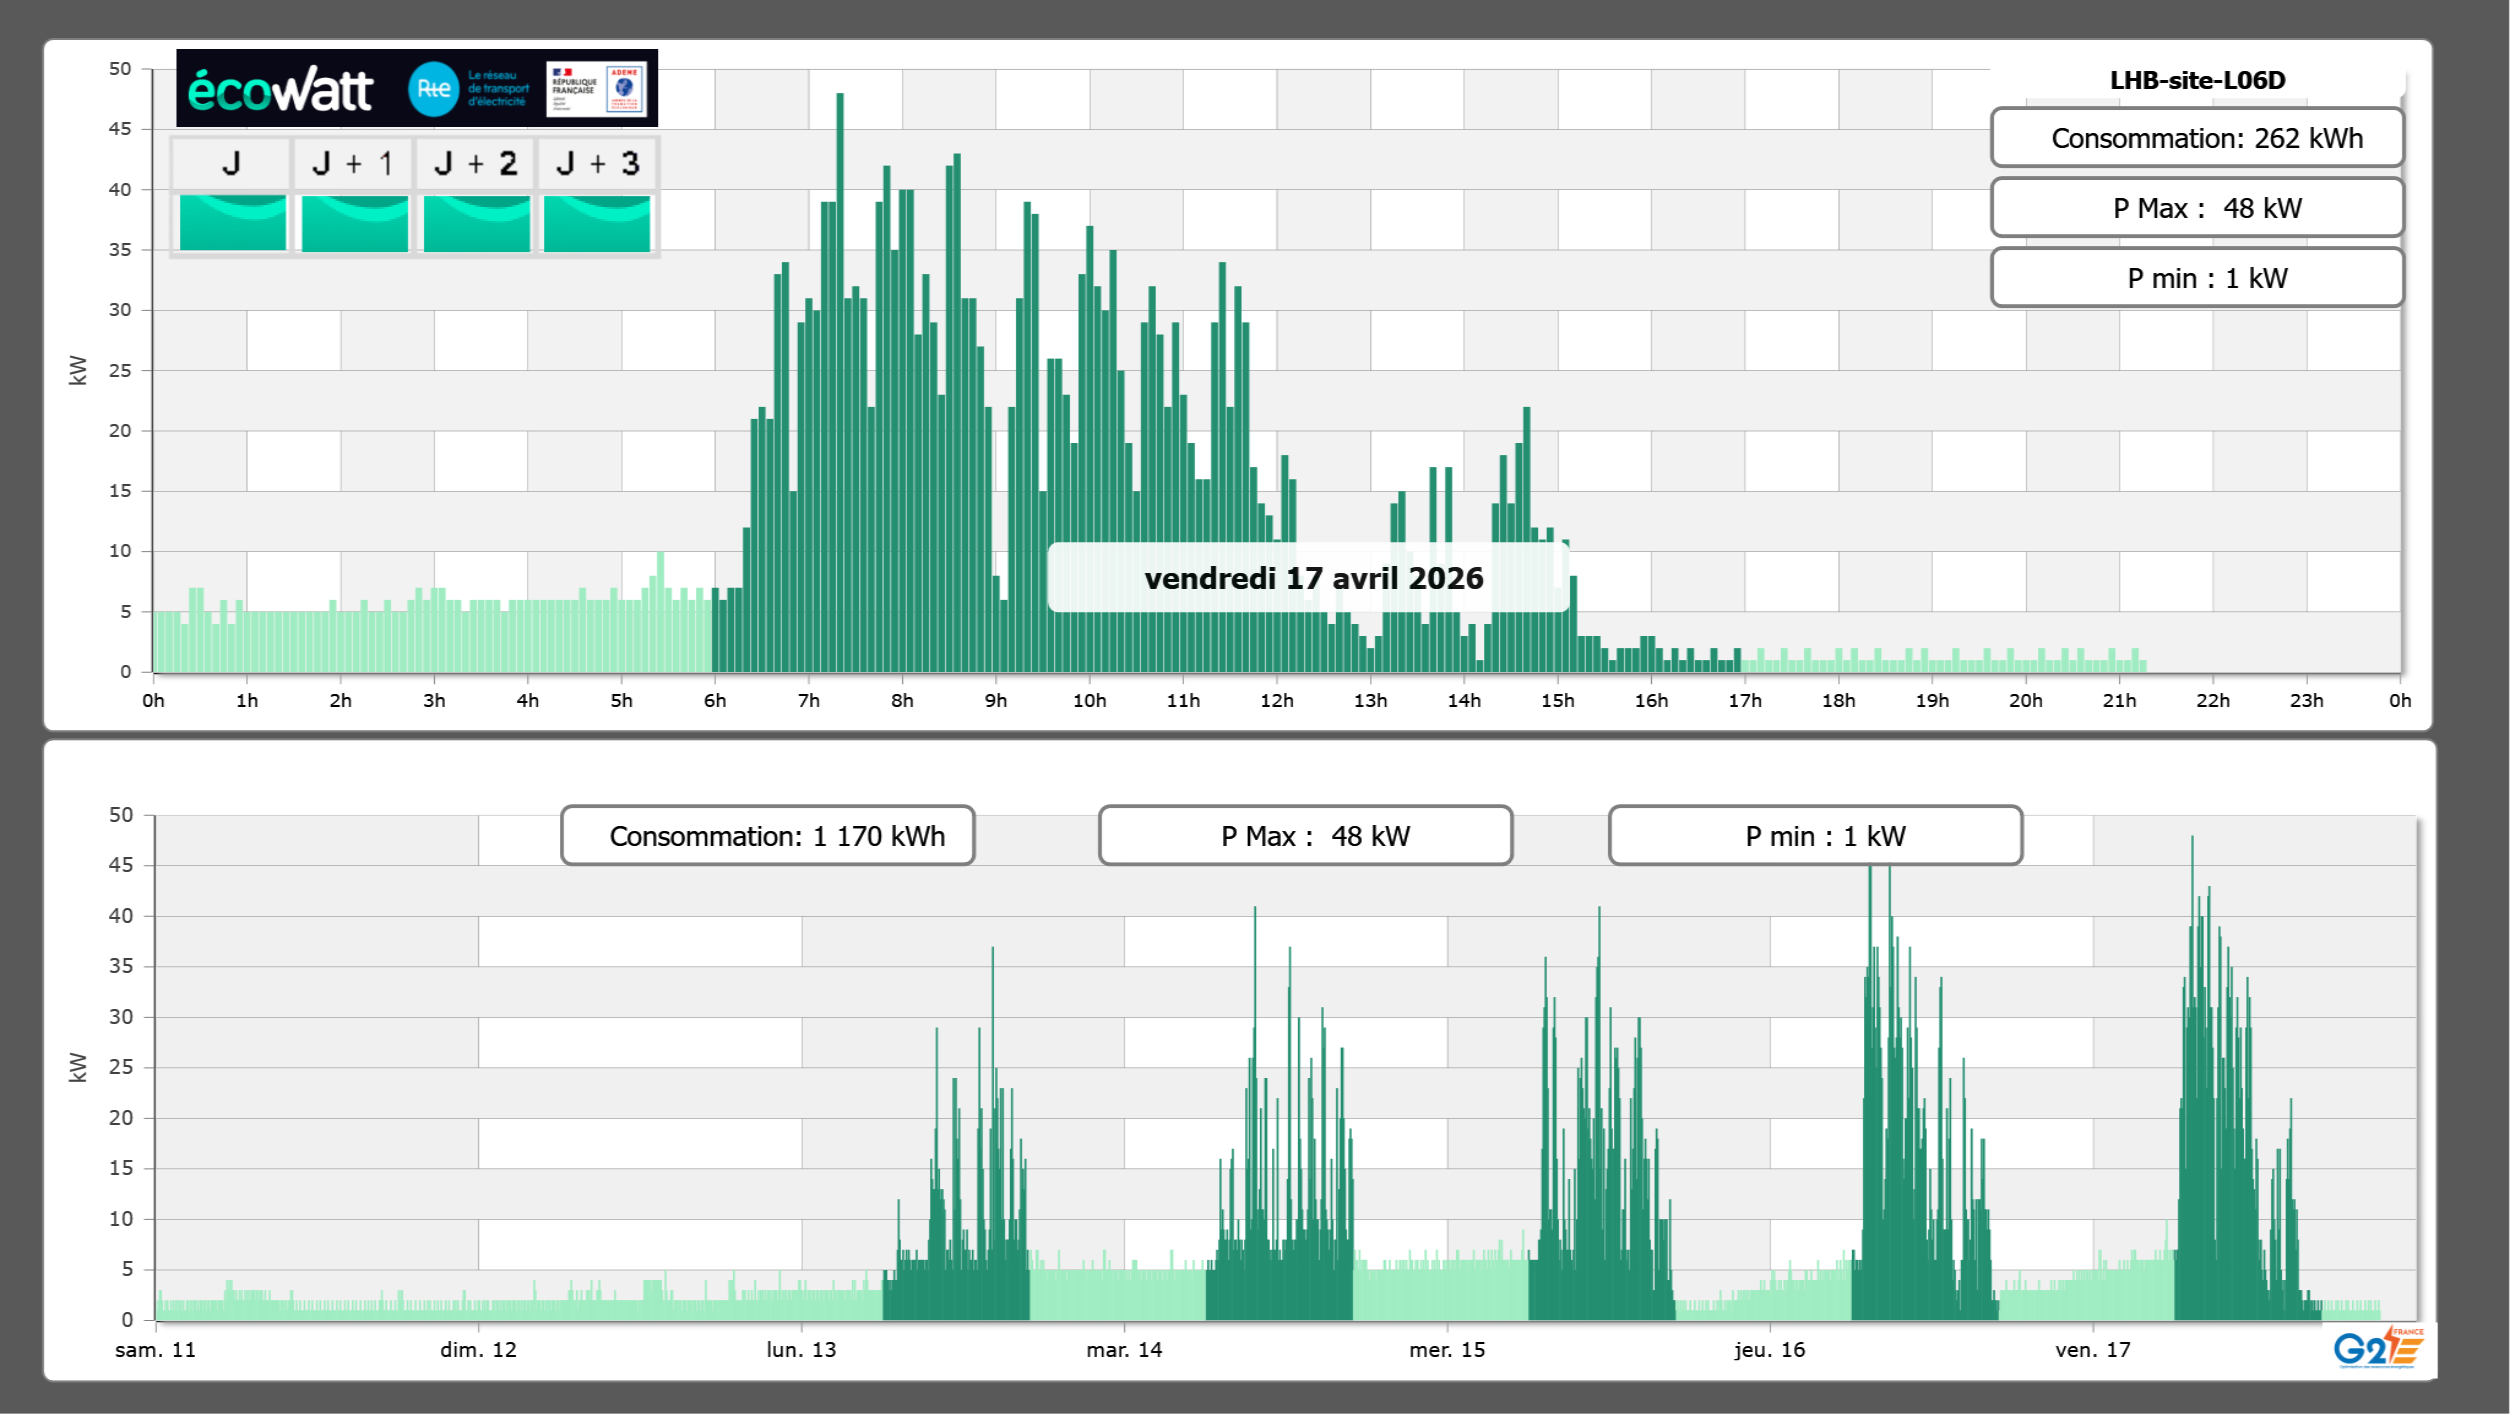The height and width of the screenshot is (1415, 2511).
Task: Click the Consommation: 1 170 kWh box
Action: [x=767, y=836]
